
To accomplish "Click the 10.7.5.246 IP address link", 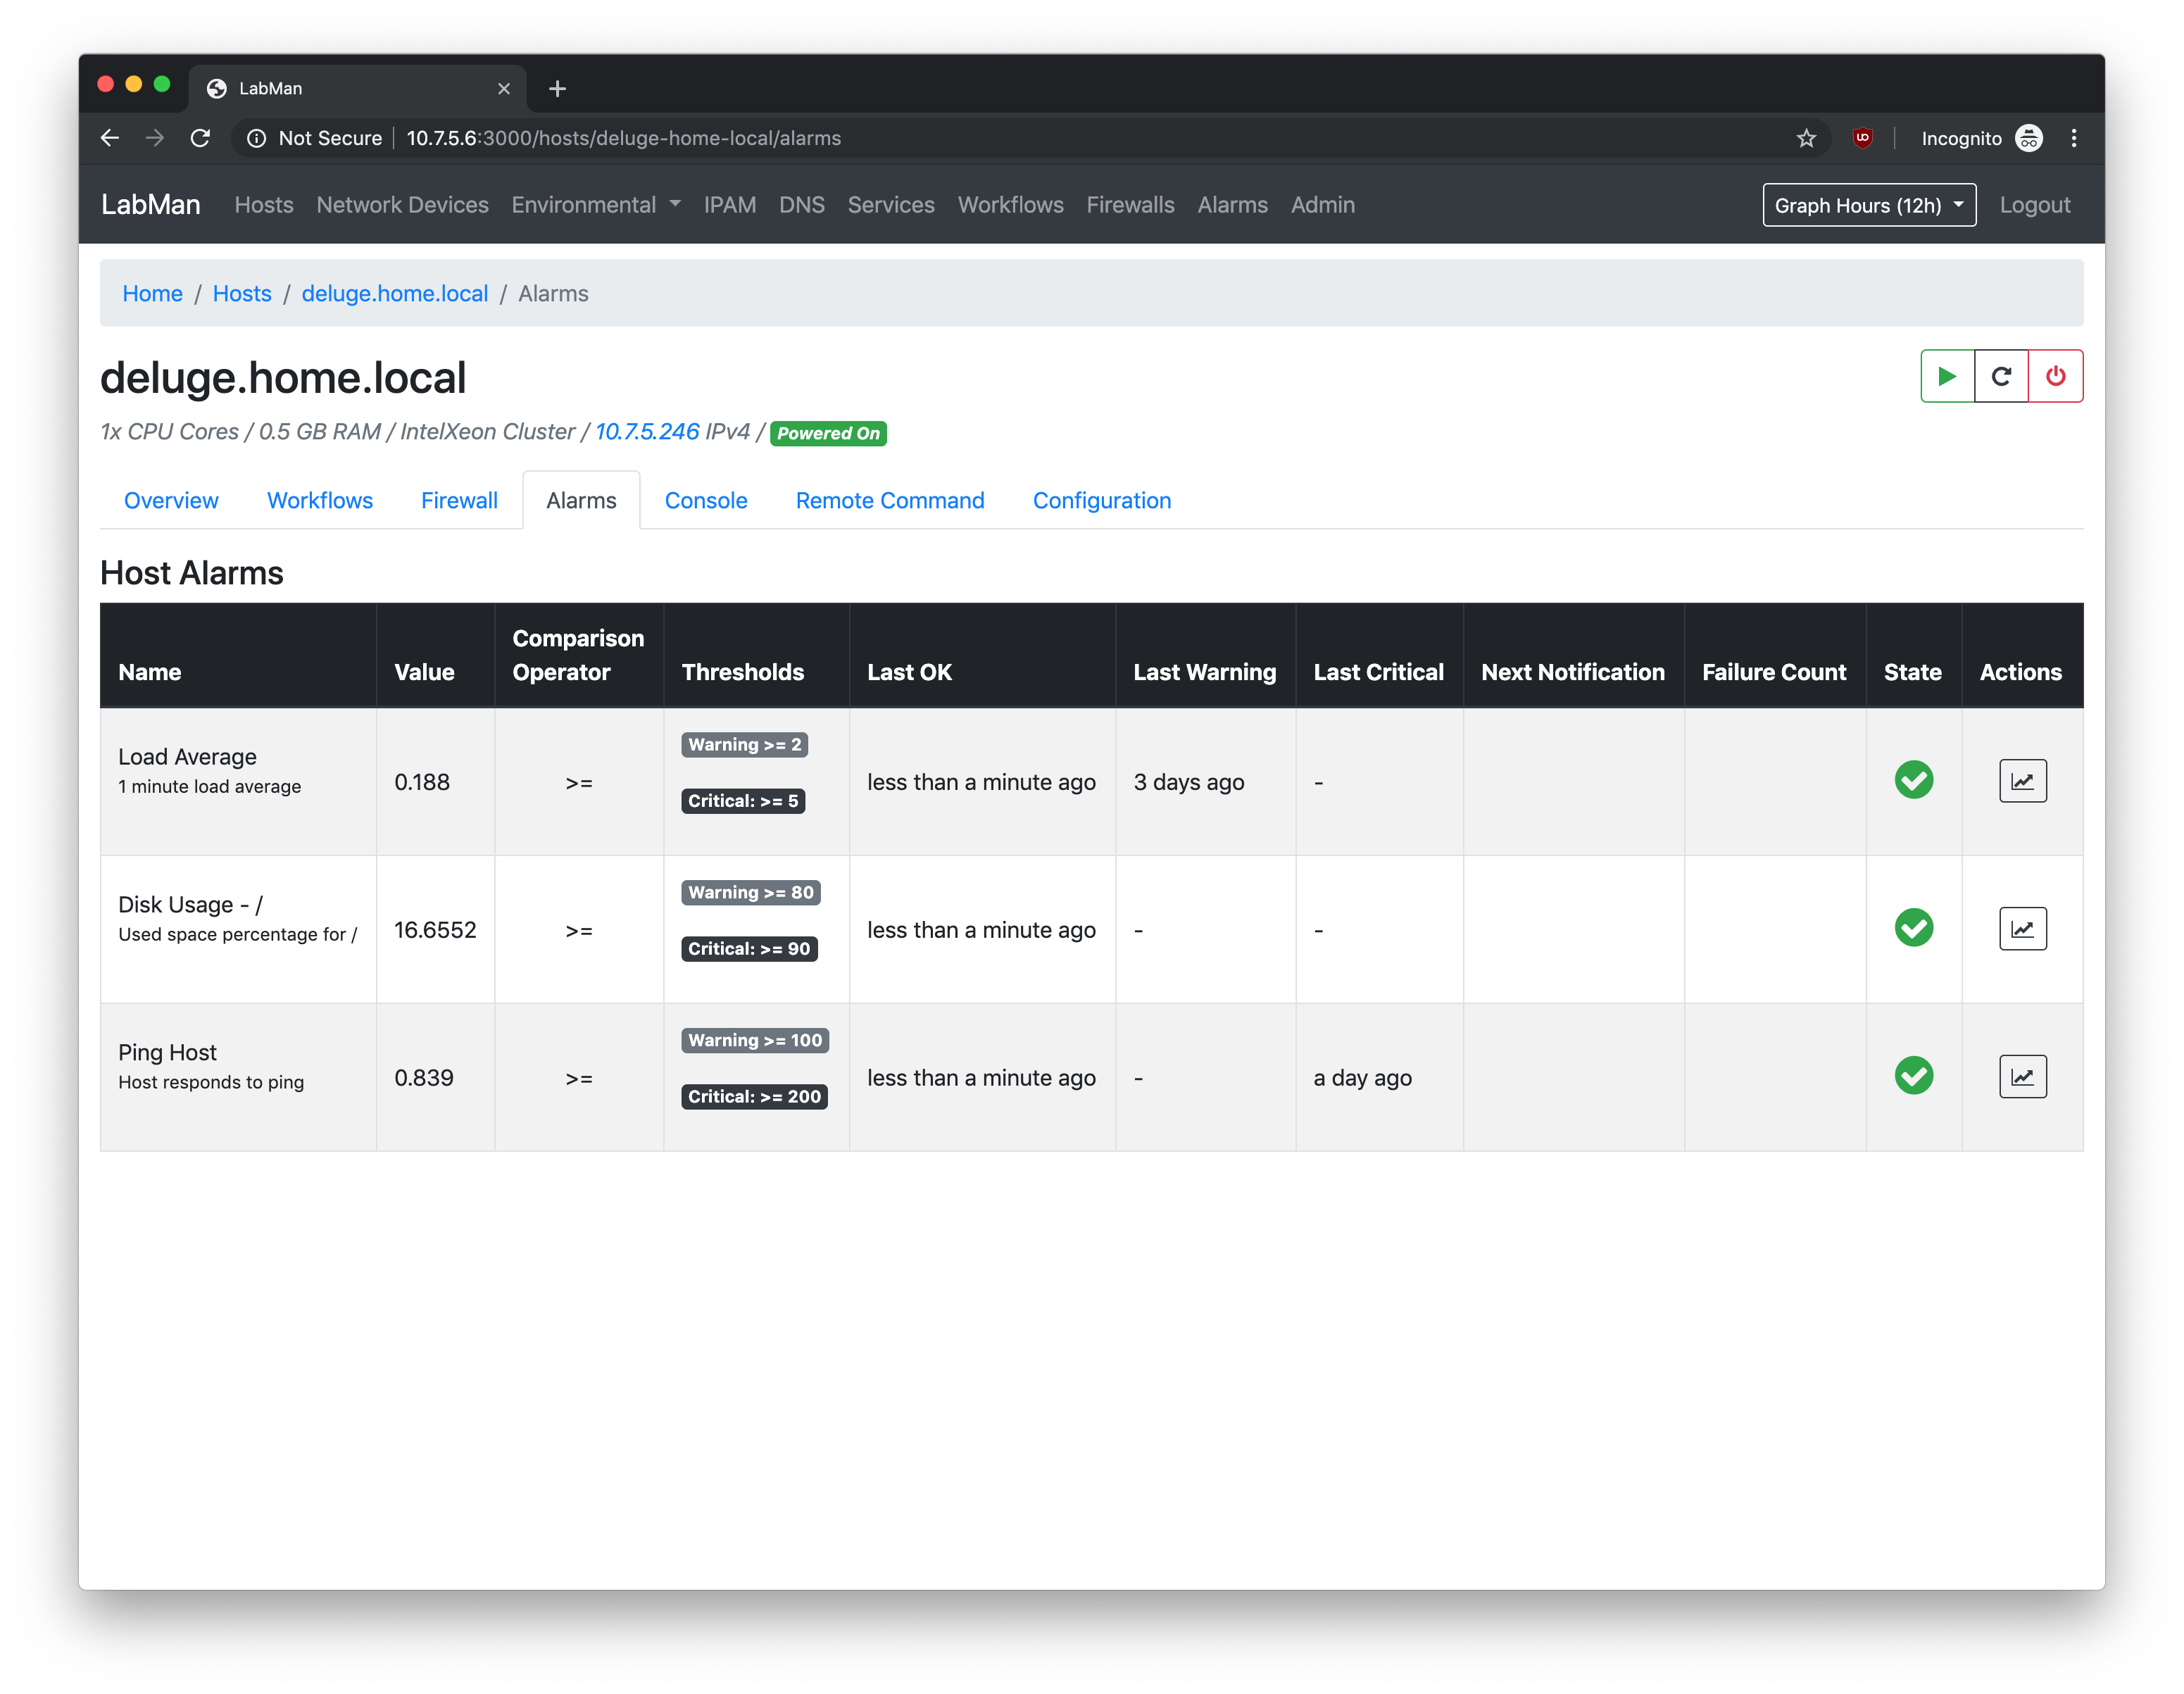I will click(647, 432).
